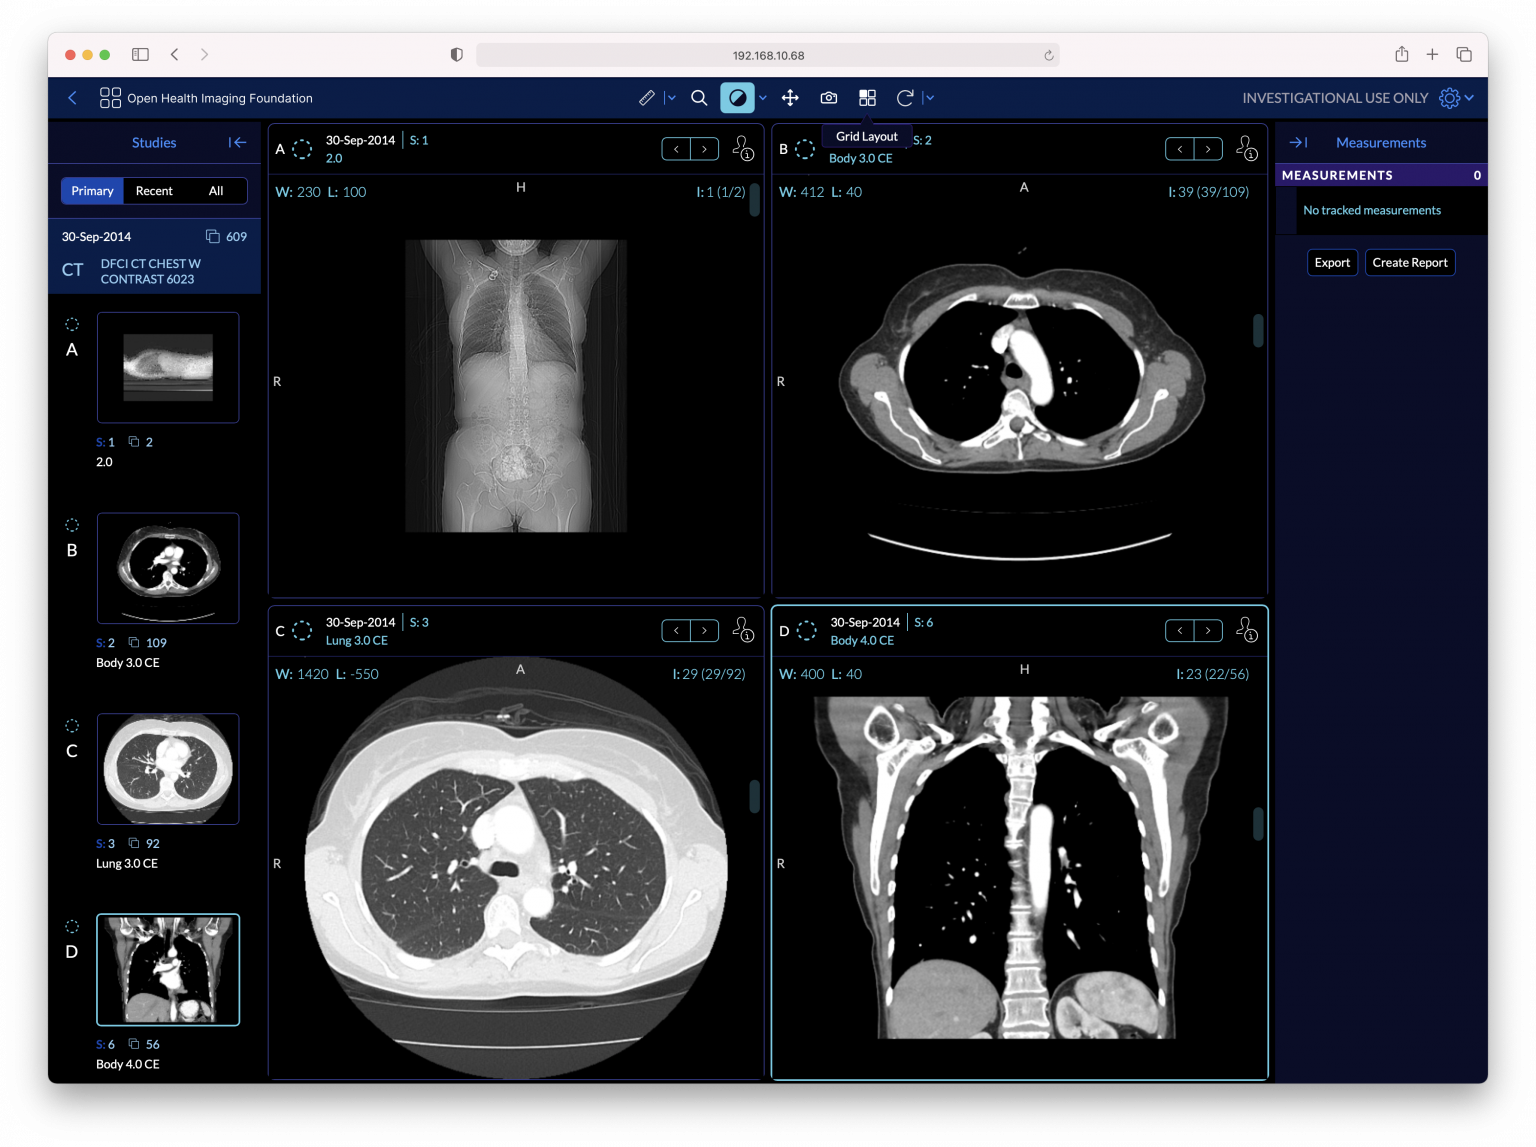The height and width of the screenshot is (1147, 1536).
Task: Click the Export button
Action: pos(1332,263)
